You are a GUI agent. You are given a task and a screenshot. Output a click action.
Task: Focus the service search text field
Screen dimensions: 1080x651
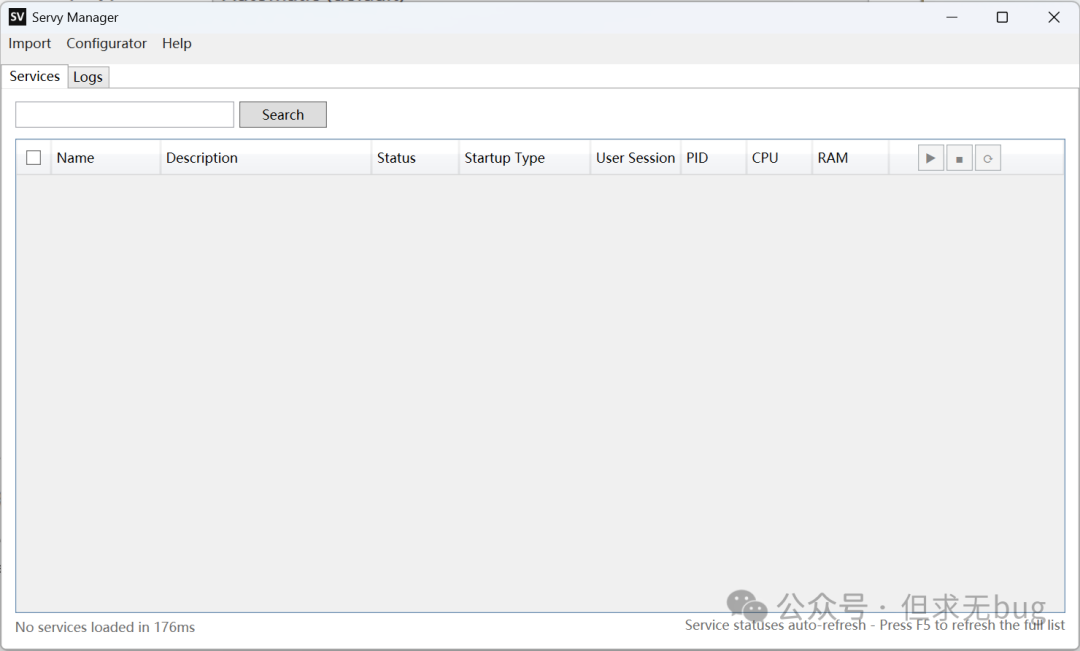pyautogui.click(x=125, y=115)
